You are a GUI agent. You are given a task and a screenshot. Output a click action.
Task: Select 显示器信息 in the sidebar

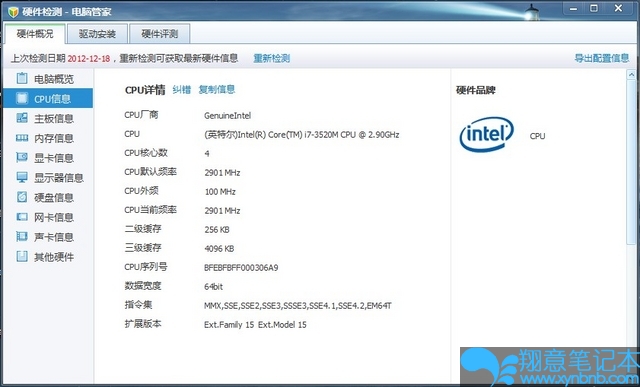pos(48,178)
